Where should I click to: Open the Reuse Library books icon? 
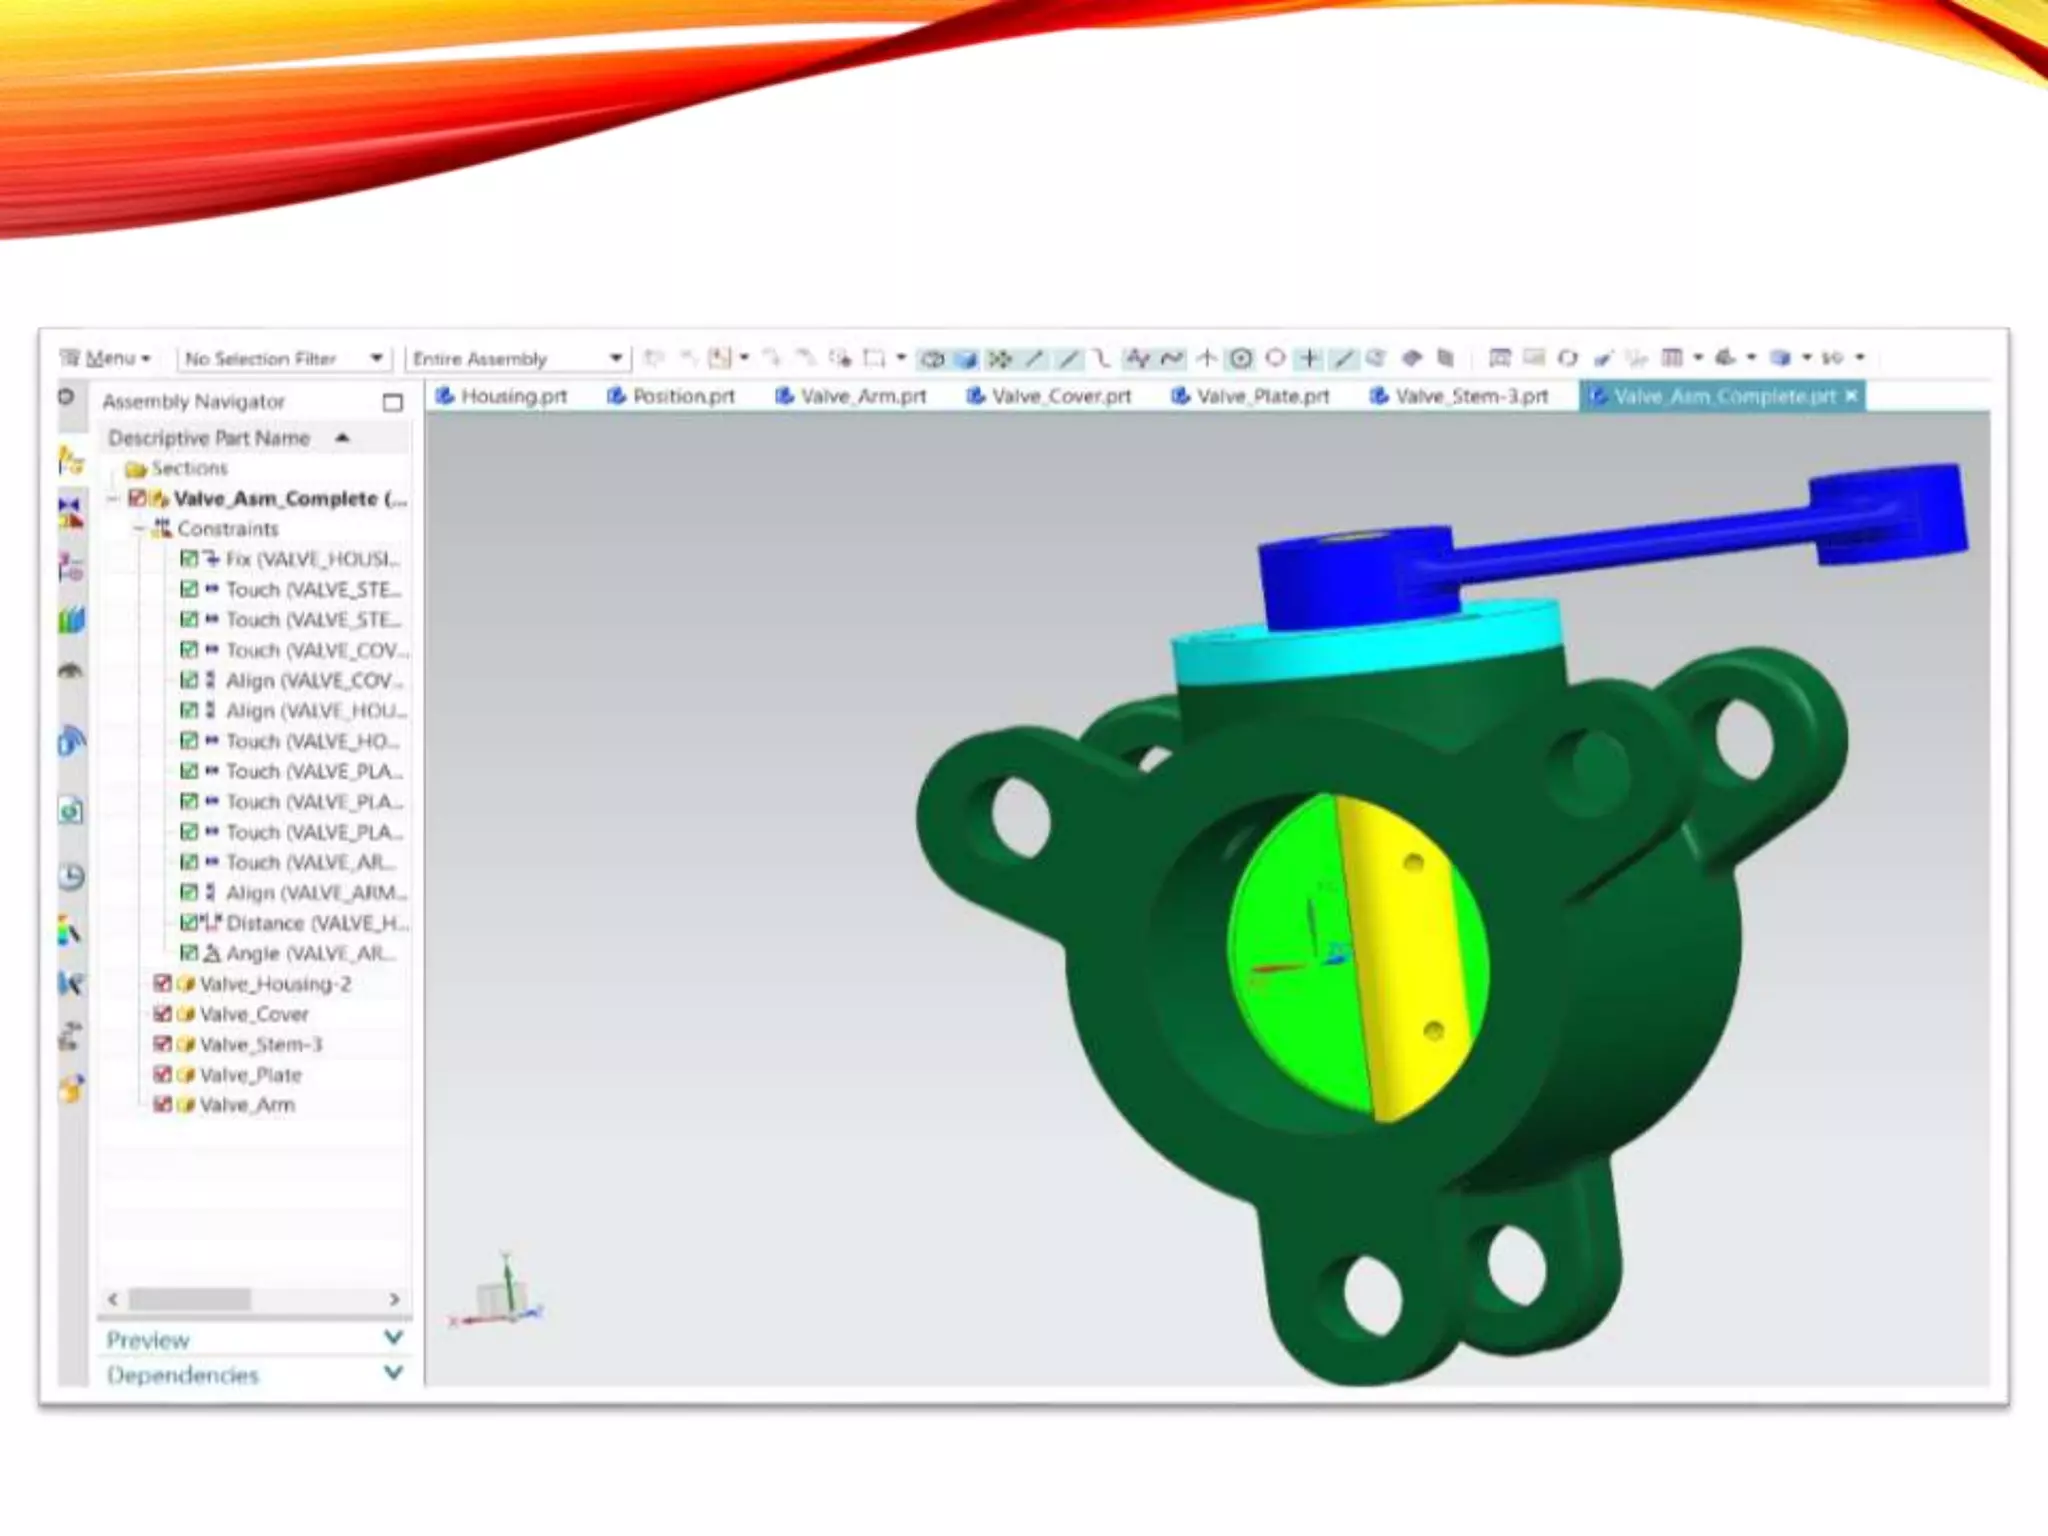[70, 621]
